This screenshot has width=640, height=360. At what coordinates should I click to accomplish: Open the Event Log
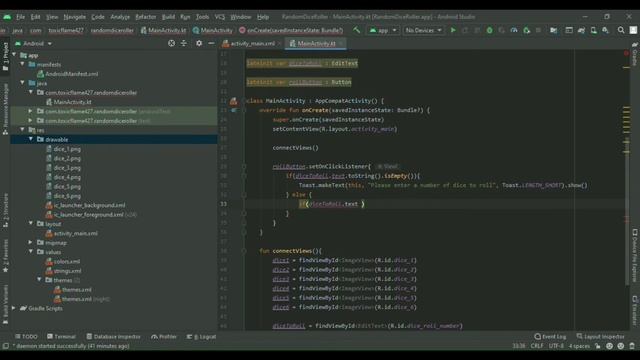[x=550, y=337]
